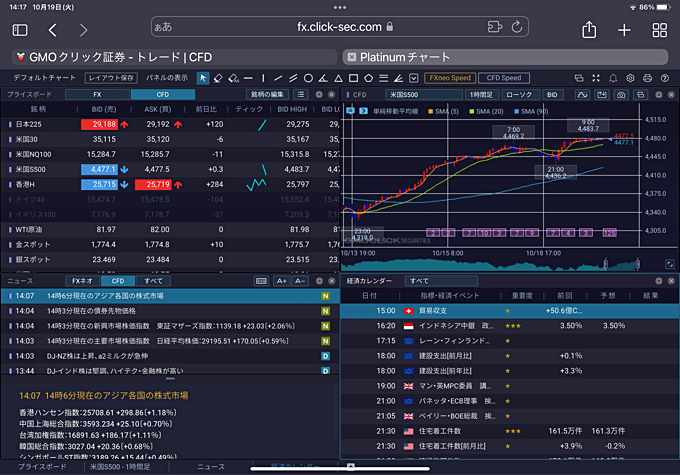The width and height of the screenshot is (680, 475).
Task: Click the keyboard icon in the news panel
Action: [261, 281]
